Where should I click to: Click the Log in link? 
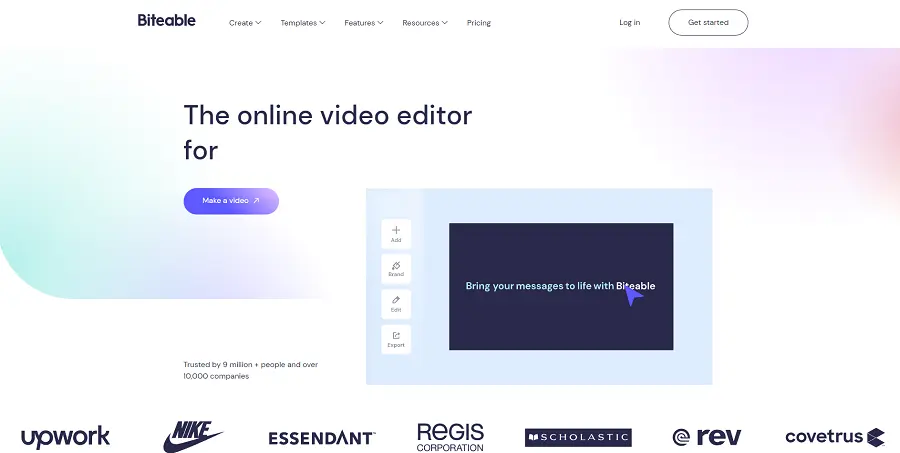pos(630,22)
